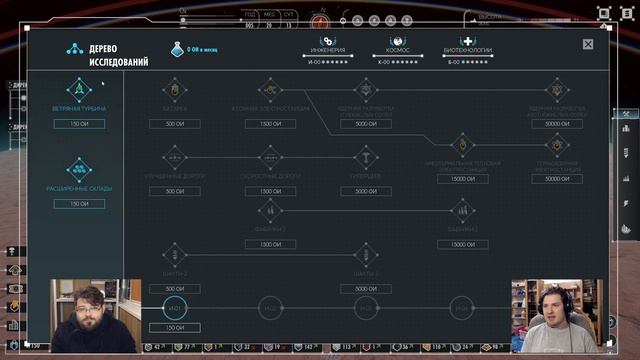Screen dimensions: 640x360
Task: Click the И-04 milestone circle
Action: 462,308
